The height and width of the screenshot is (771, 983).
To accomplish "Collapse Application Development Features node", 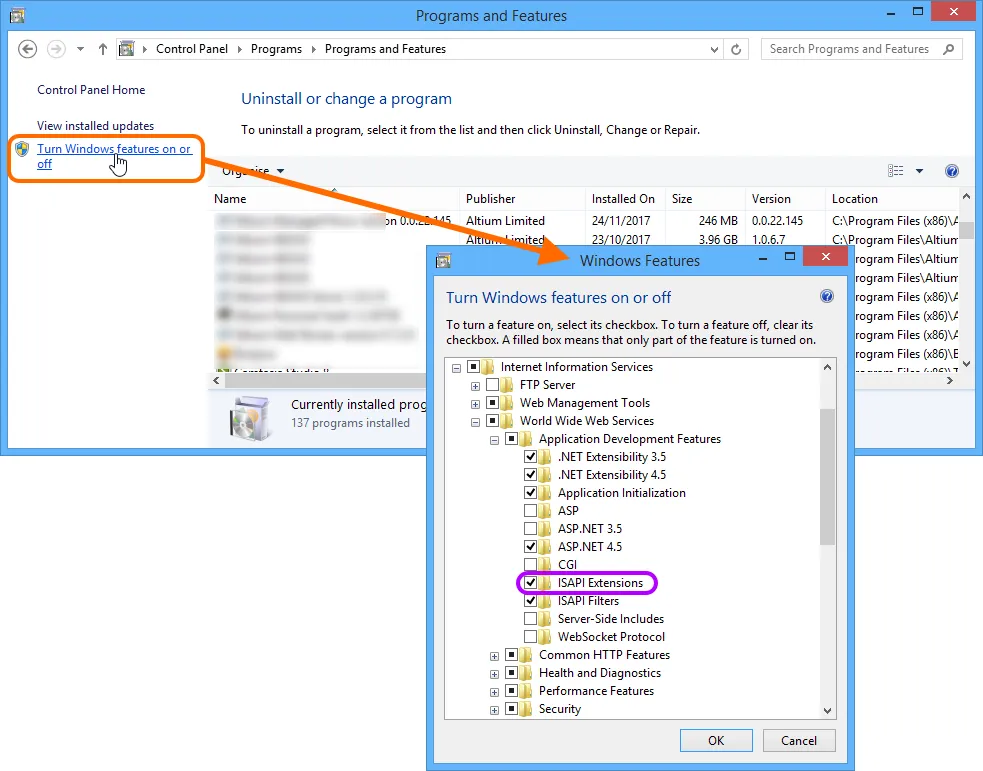I will click(x=495, y=440).
